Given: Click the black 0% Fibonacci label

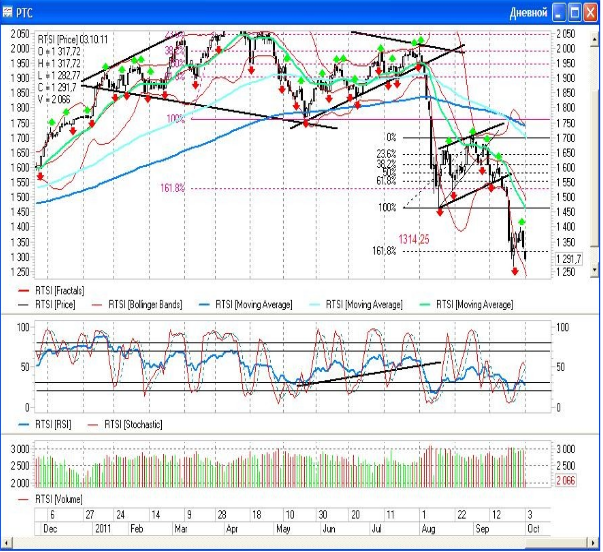Looking at the screenshot, I should tap(391, 138).
